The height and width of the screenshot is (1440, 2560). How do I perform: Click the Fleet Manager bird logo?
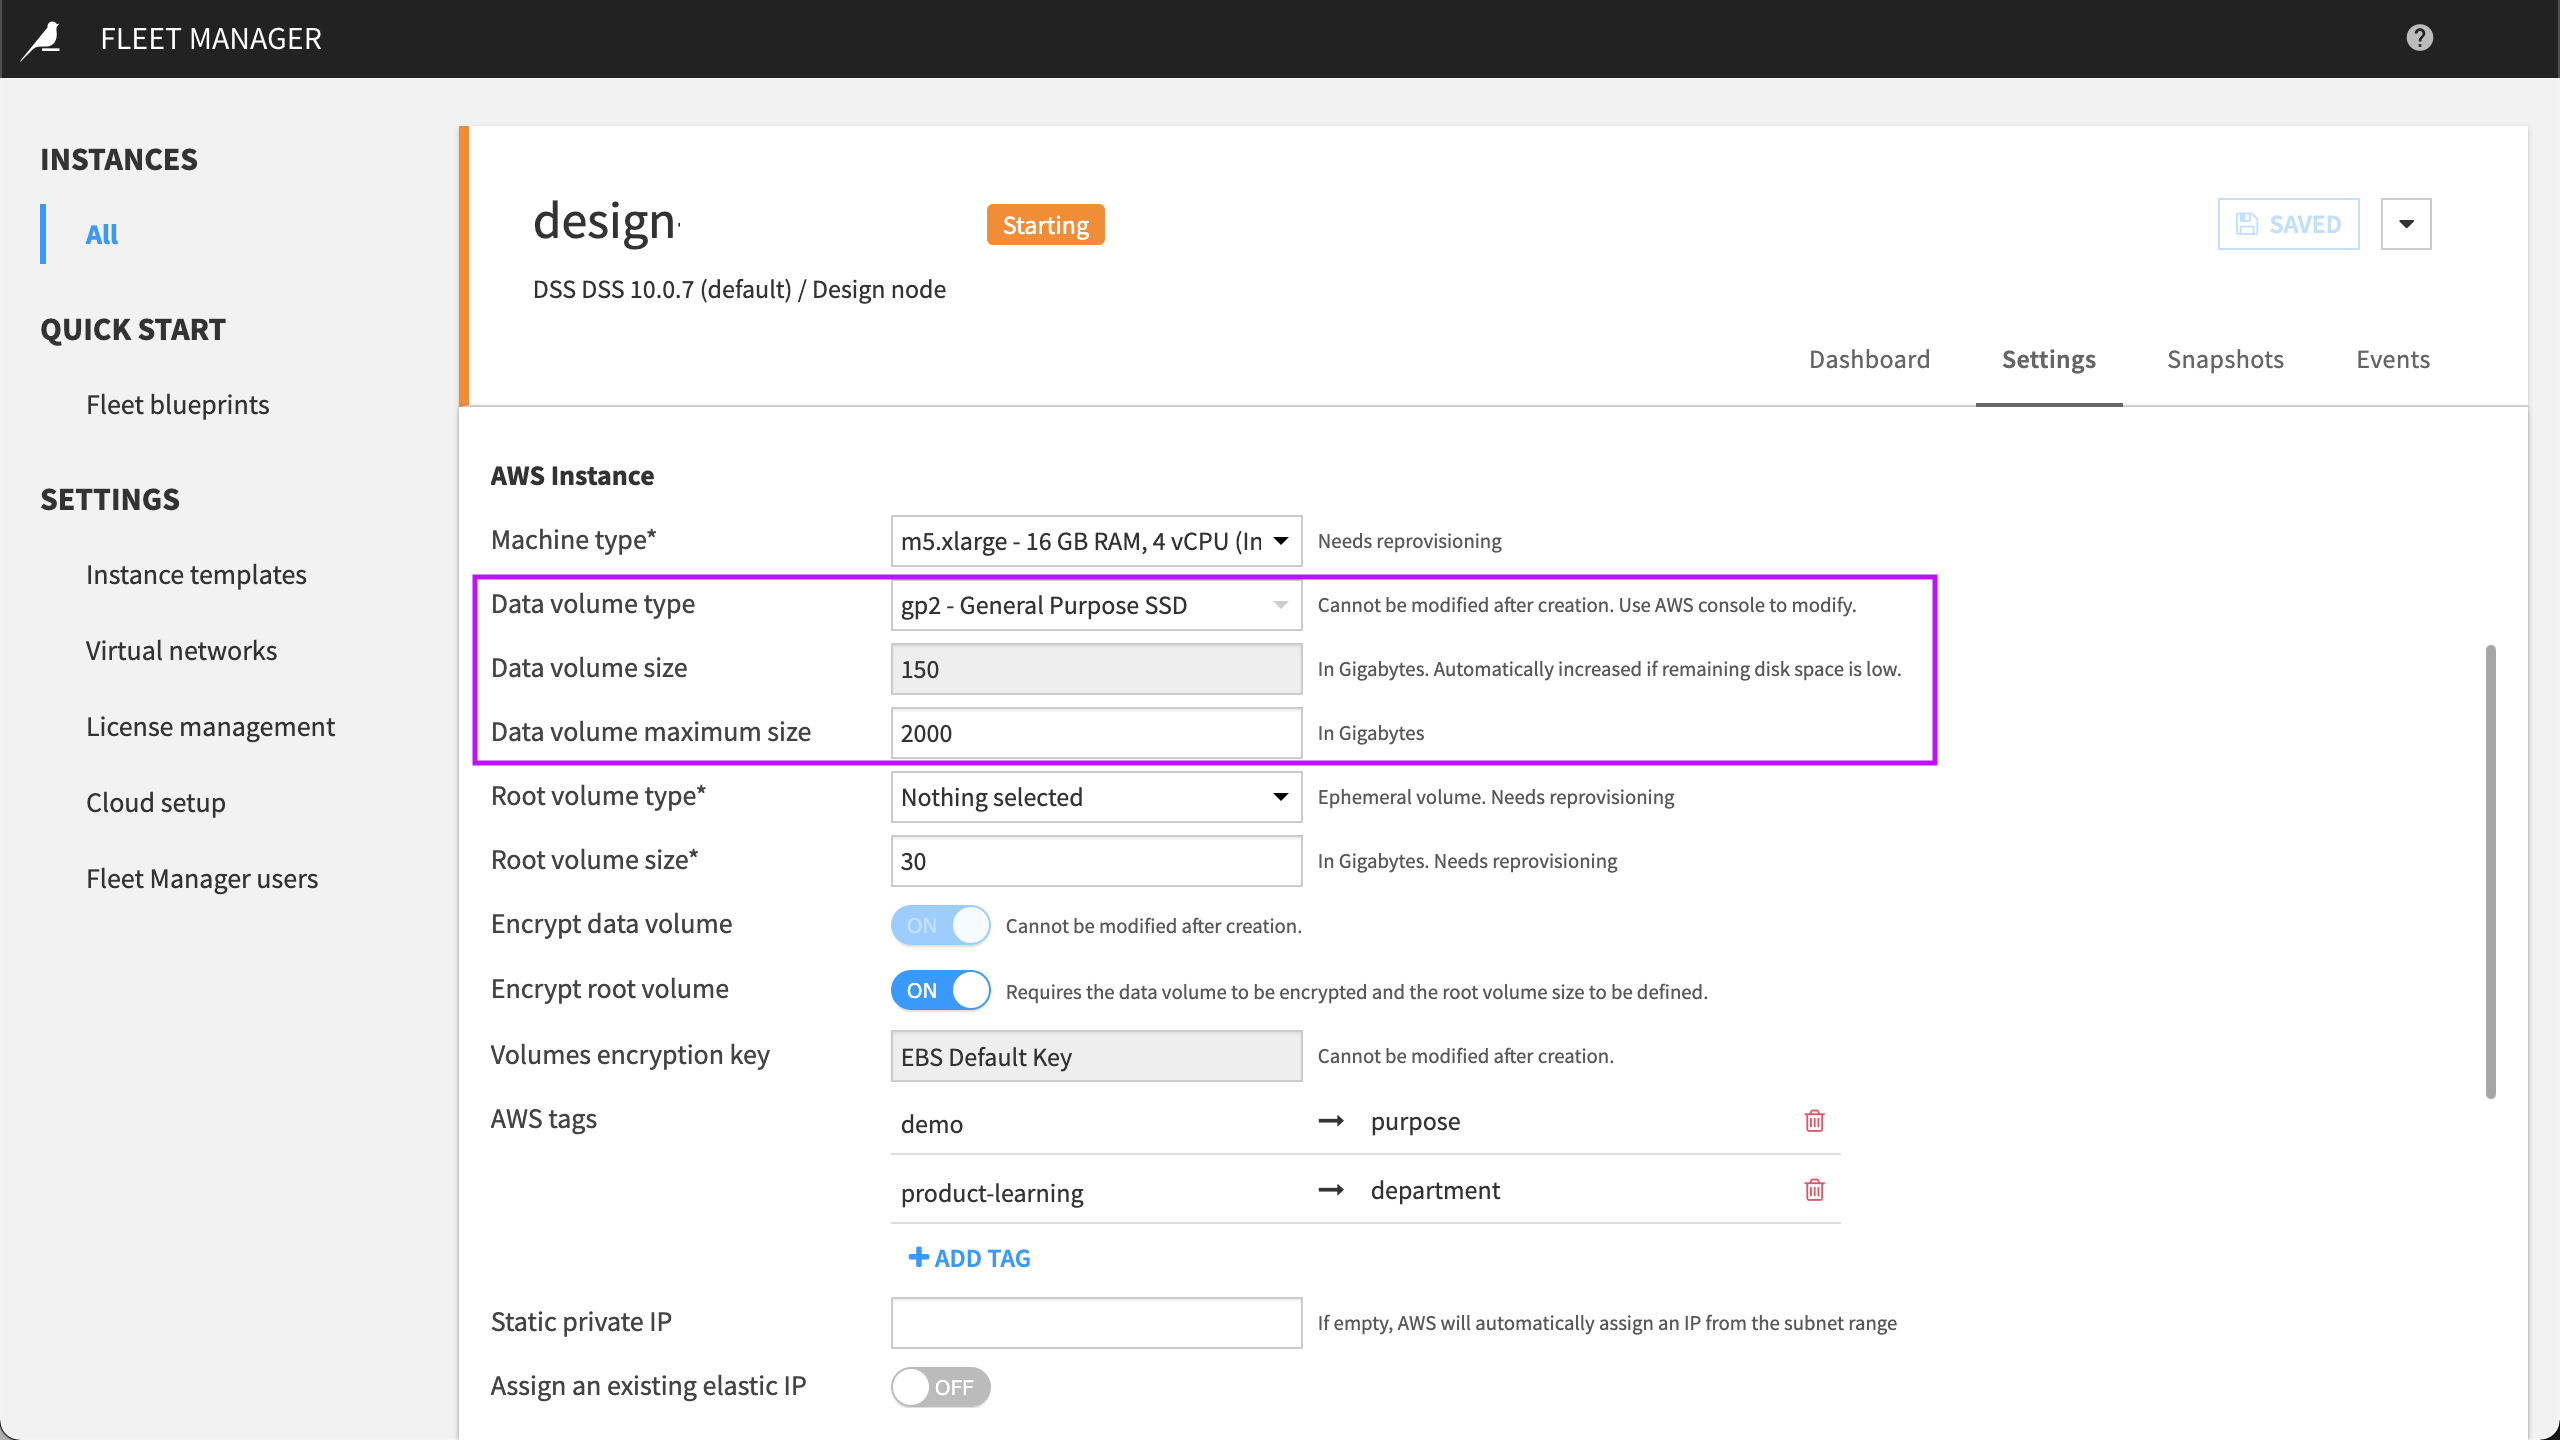pos(42,38)
